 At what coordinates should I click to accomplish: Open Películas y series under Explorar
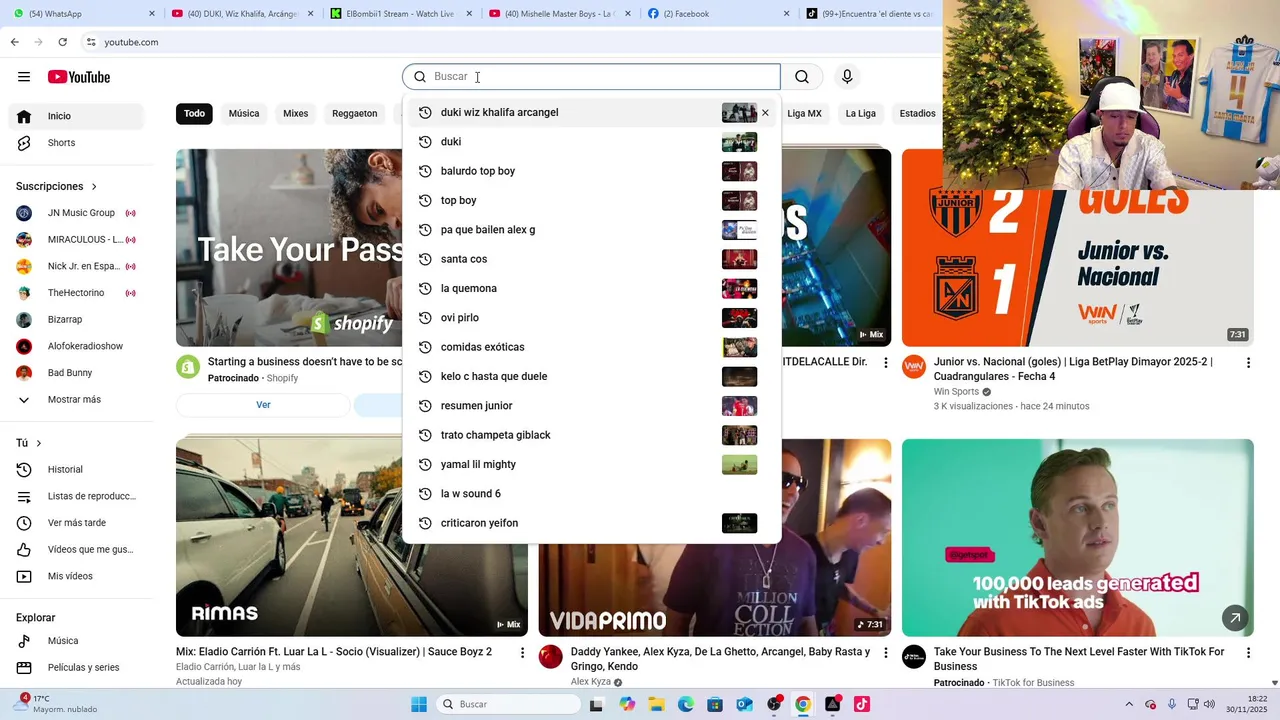76,667
